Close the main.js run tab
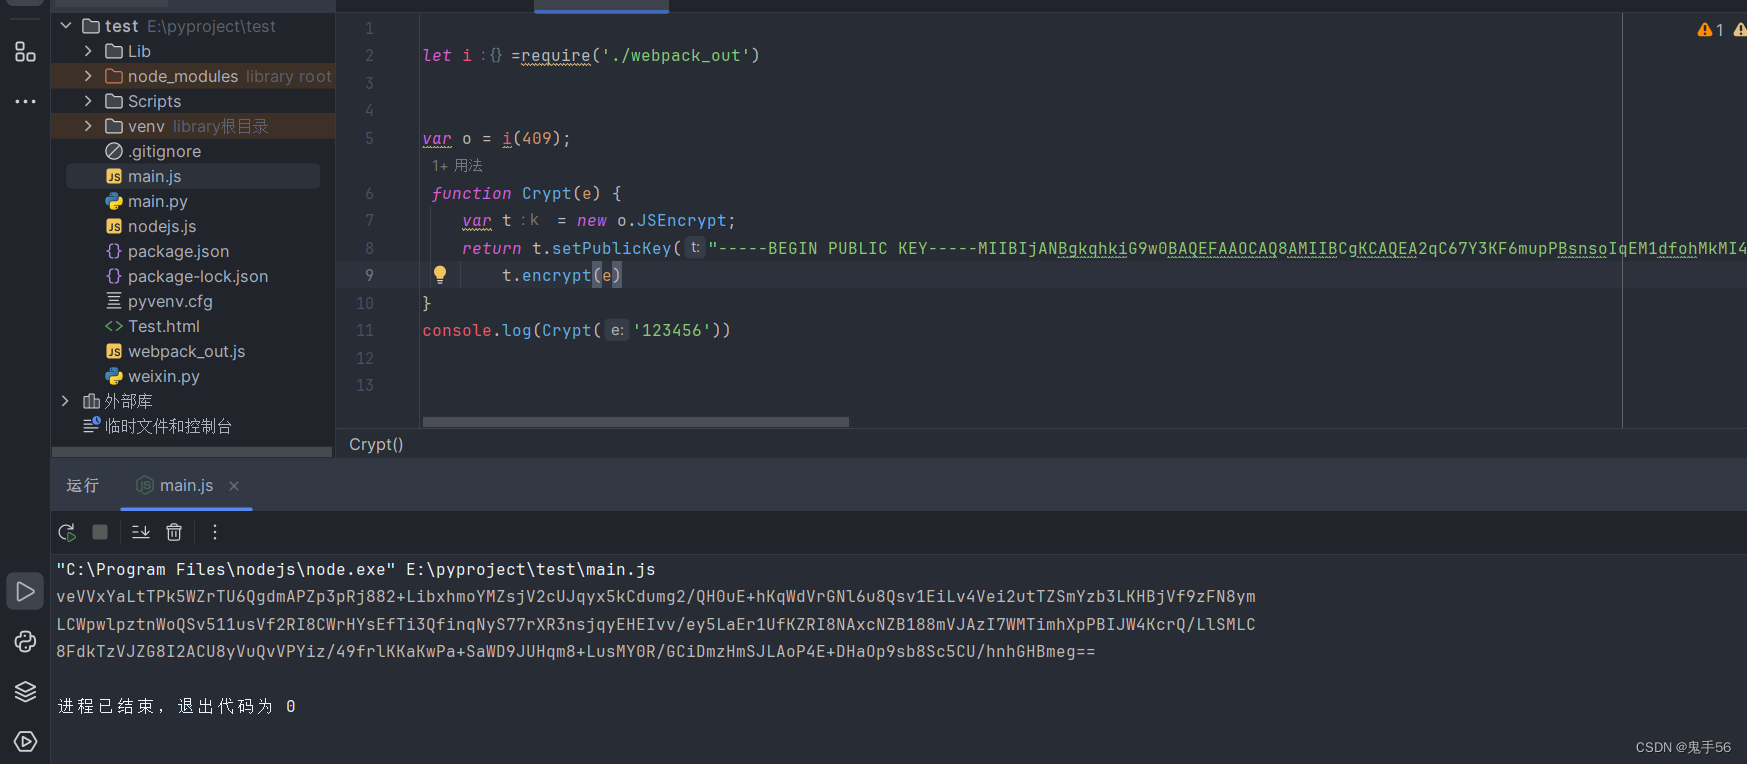 tap(234, 486)
